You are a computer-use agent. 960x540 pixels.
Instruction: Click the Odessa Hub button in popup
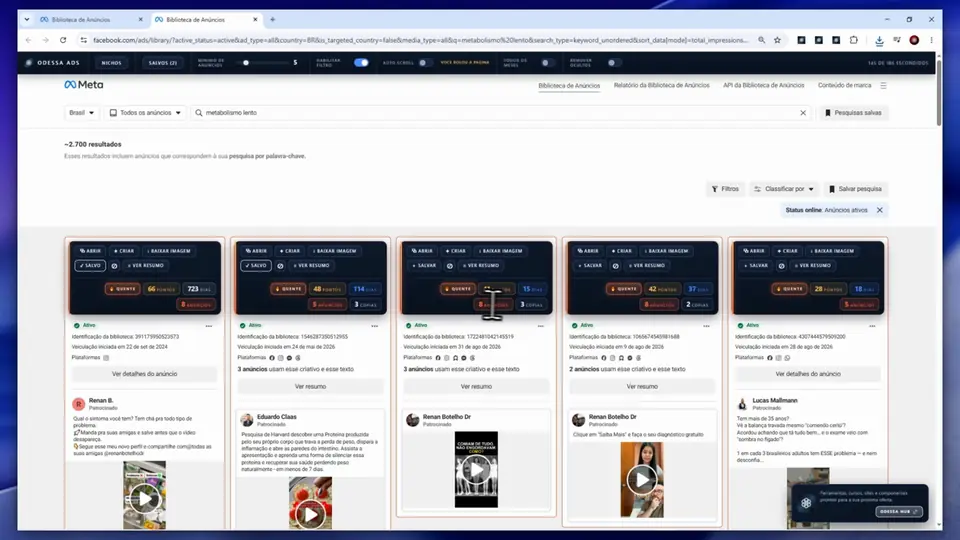[x=898, y=512]
